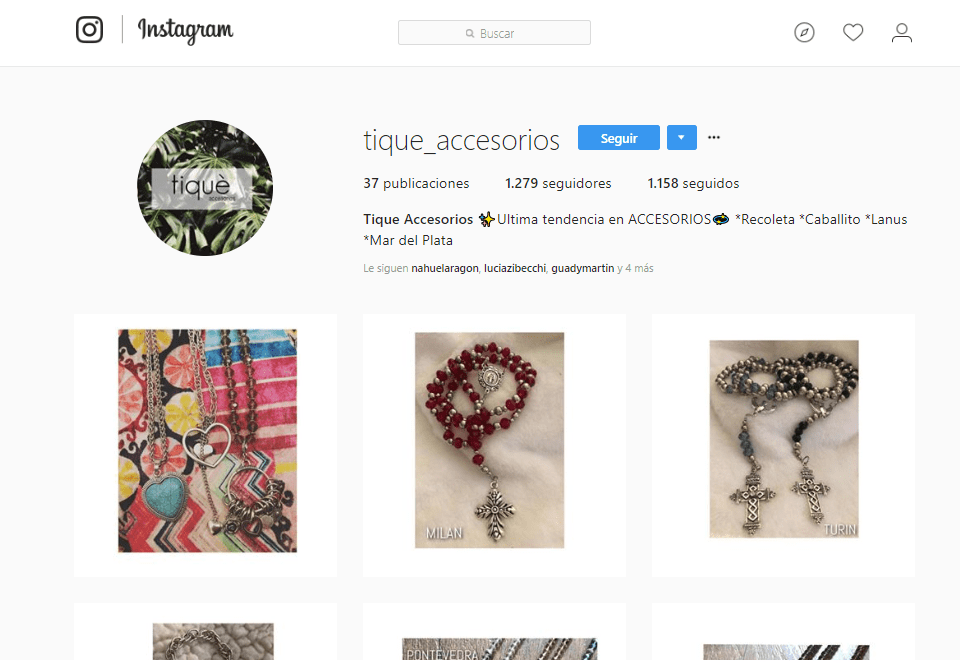Viewport: 960px width, 663px height.
Task: Click the Instagram wordmark logo
Action: pos(186,30)
